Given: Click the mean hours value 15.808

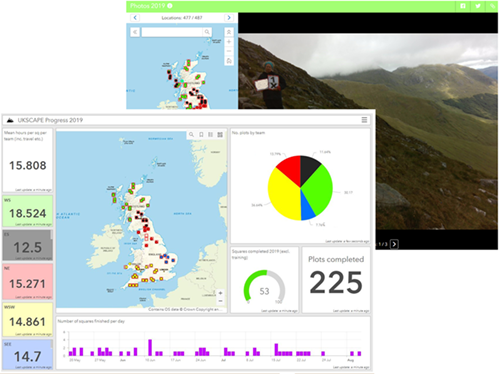Looking at the screenshot, I should [x=28, y=165].
